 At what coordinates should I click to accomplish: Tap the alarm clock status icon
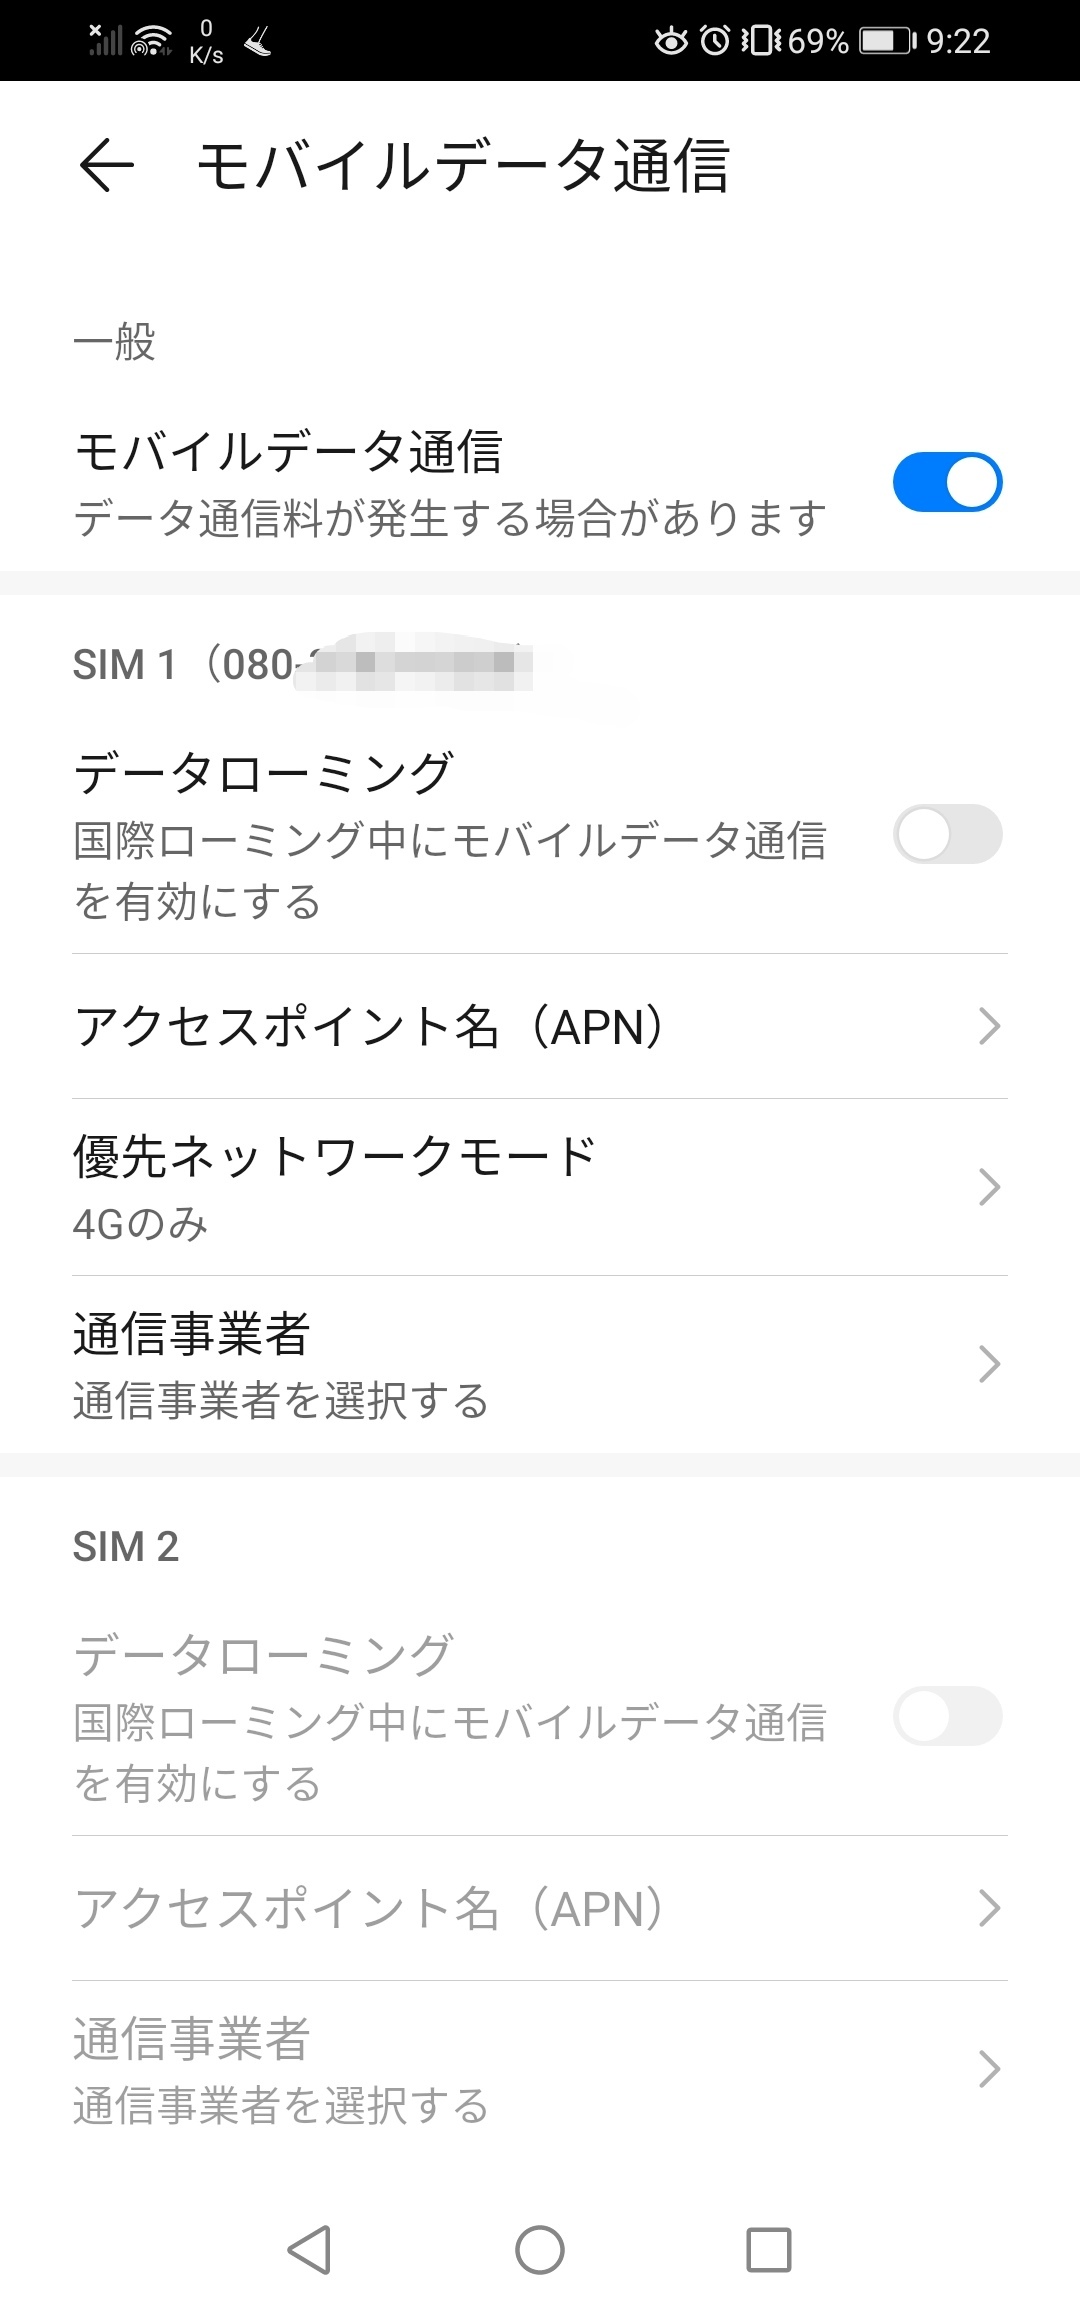pos(715,41)
